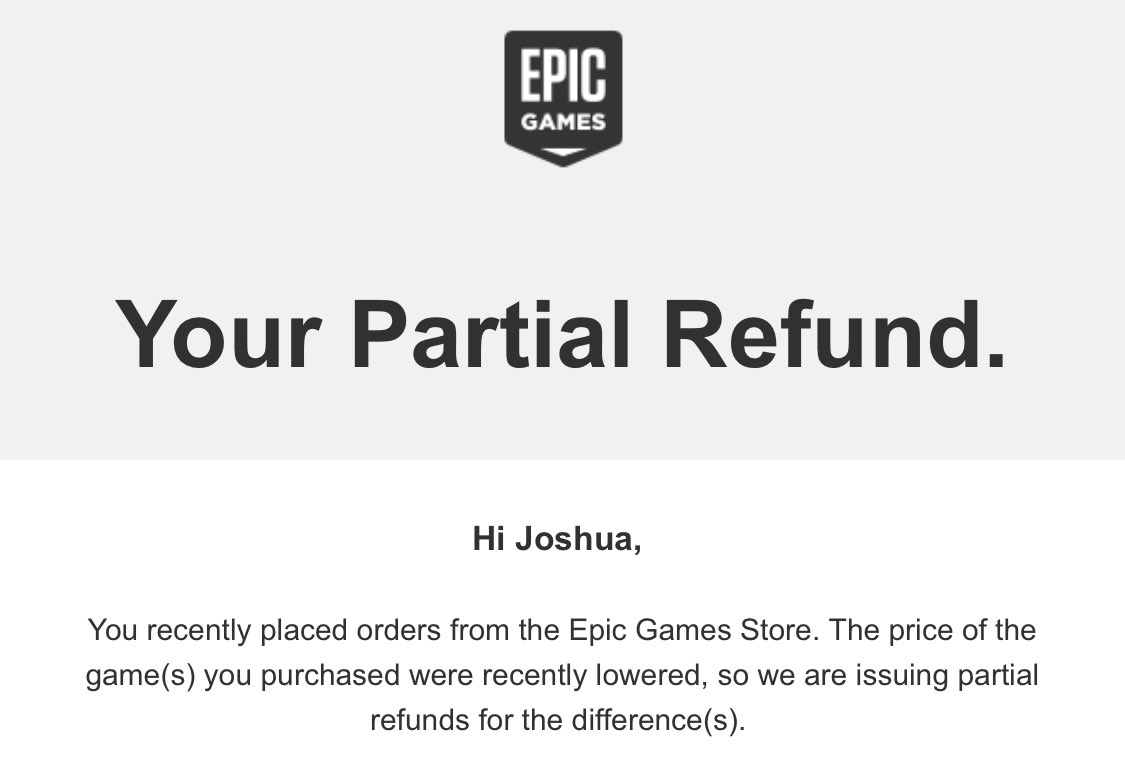Click the word 'difference(s)' in the last line
The height and width of the screenshot is (775, 1125).
click(654, 720)
